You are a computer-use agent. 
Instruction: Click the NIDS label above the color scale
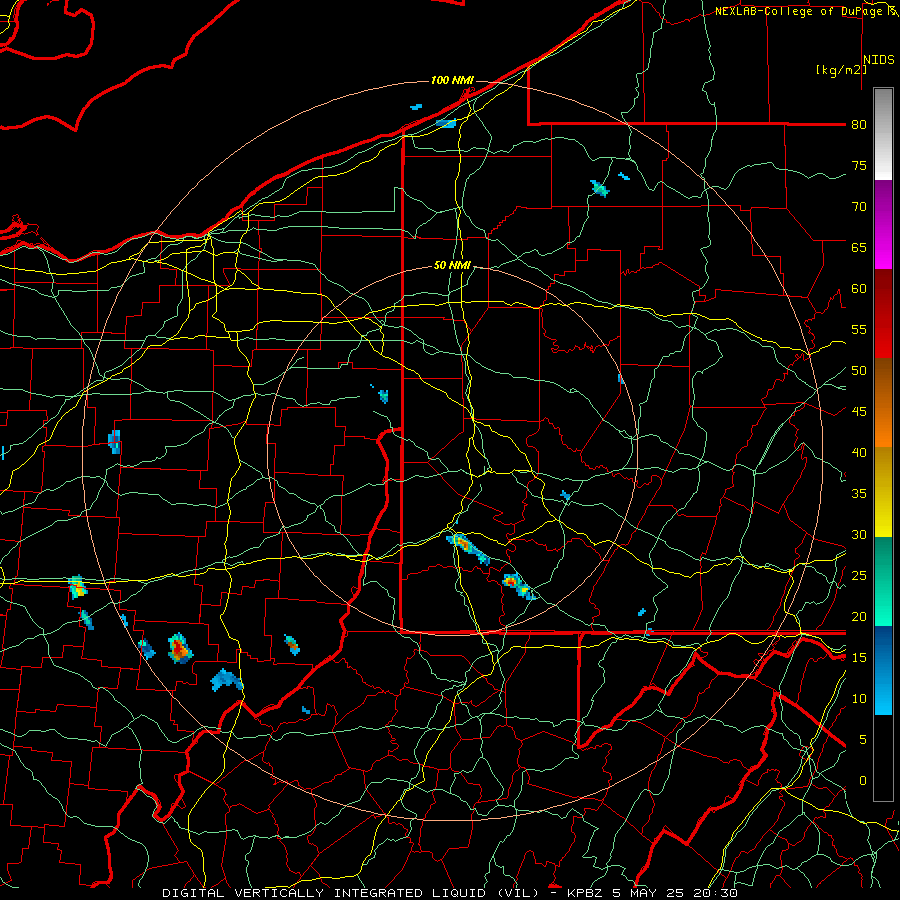point(879,60)
